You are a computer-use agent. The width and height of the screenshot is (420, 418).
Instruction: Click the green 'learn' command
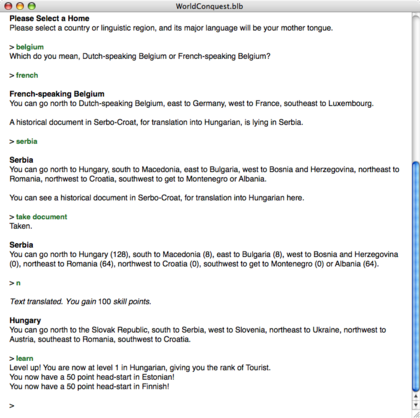(x=25, y=358)
